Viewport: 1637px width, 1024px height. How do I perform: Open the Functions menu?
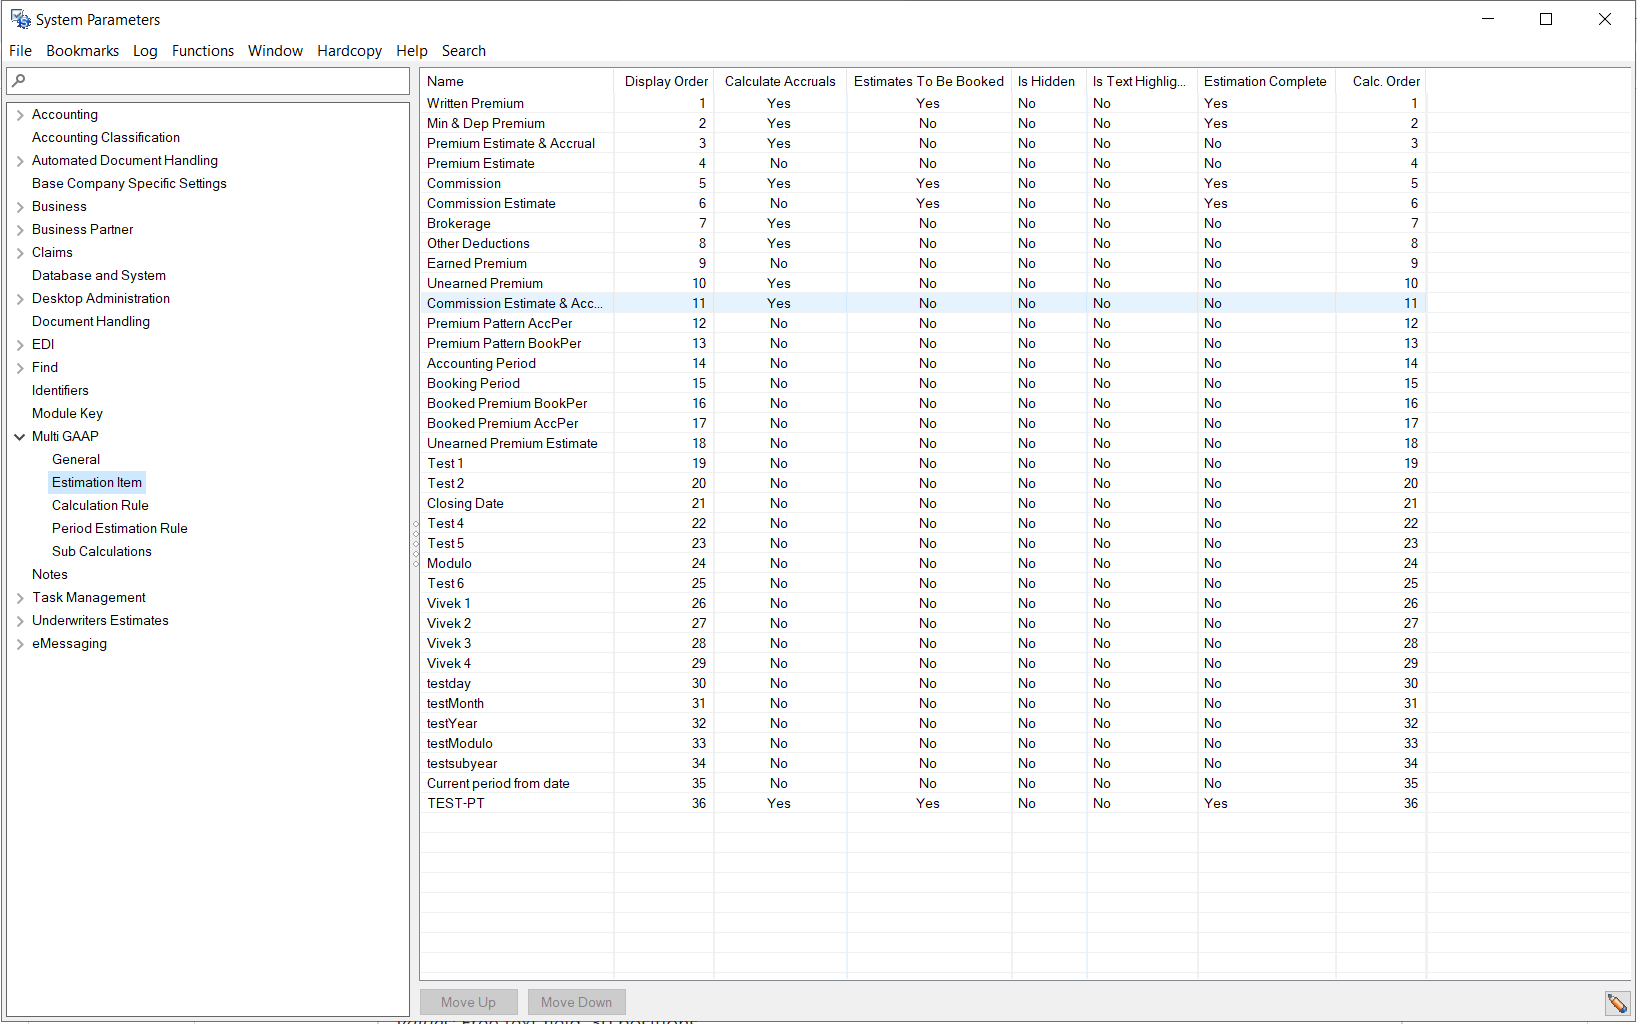tap(203, 50)
